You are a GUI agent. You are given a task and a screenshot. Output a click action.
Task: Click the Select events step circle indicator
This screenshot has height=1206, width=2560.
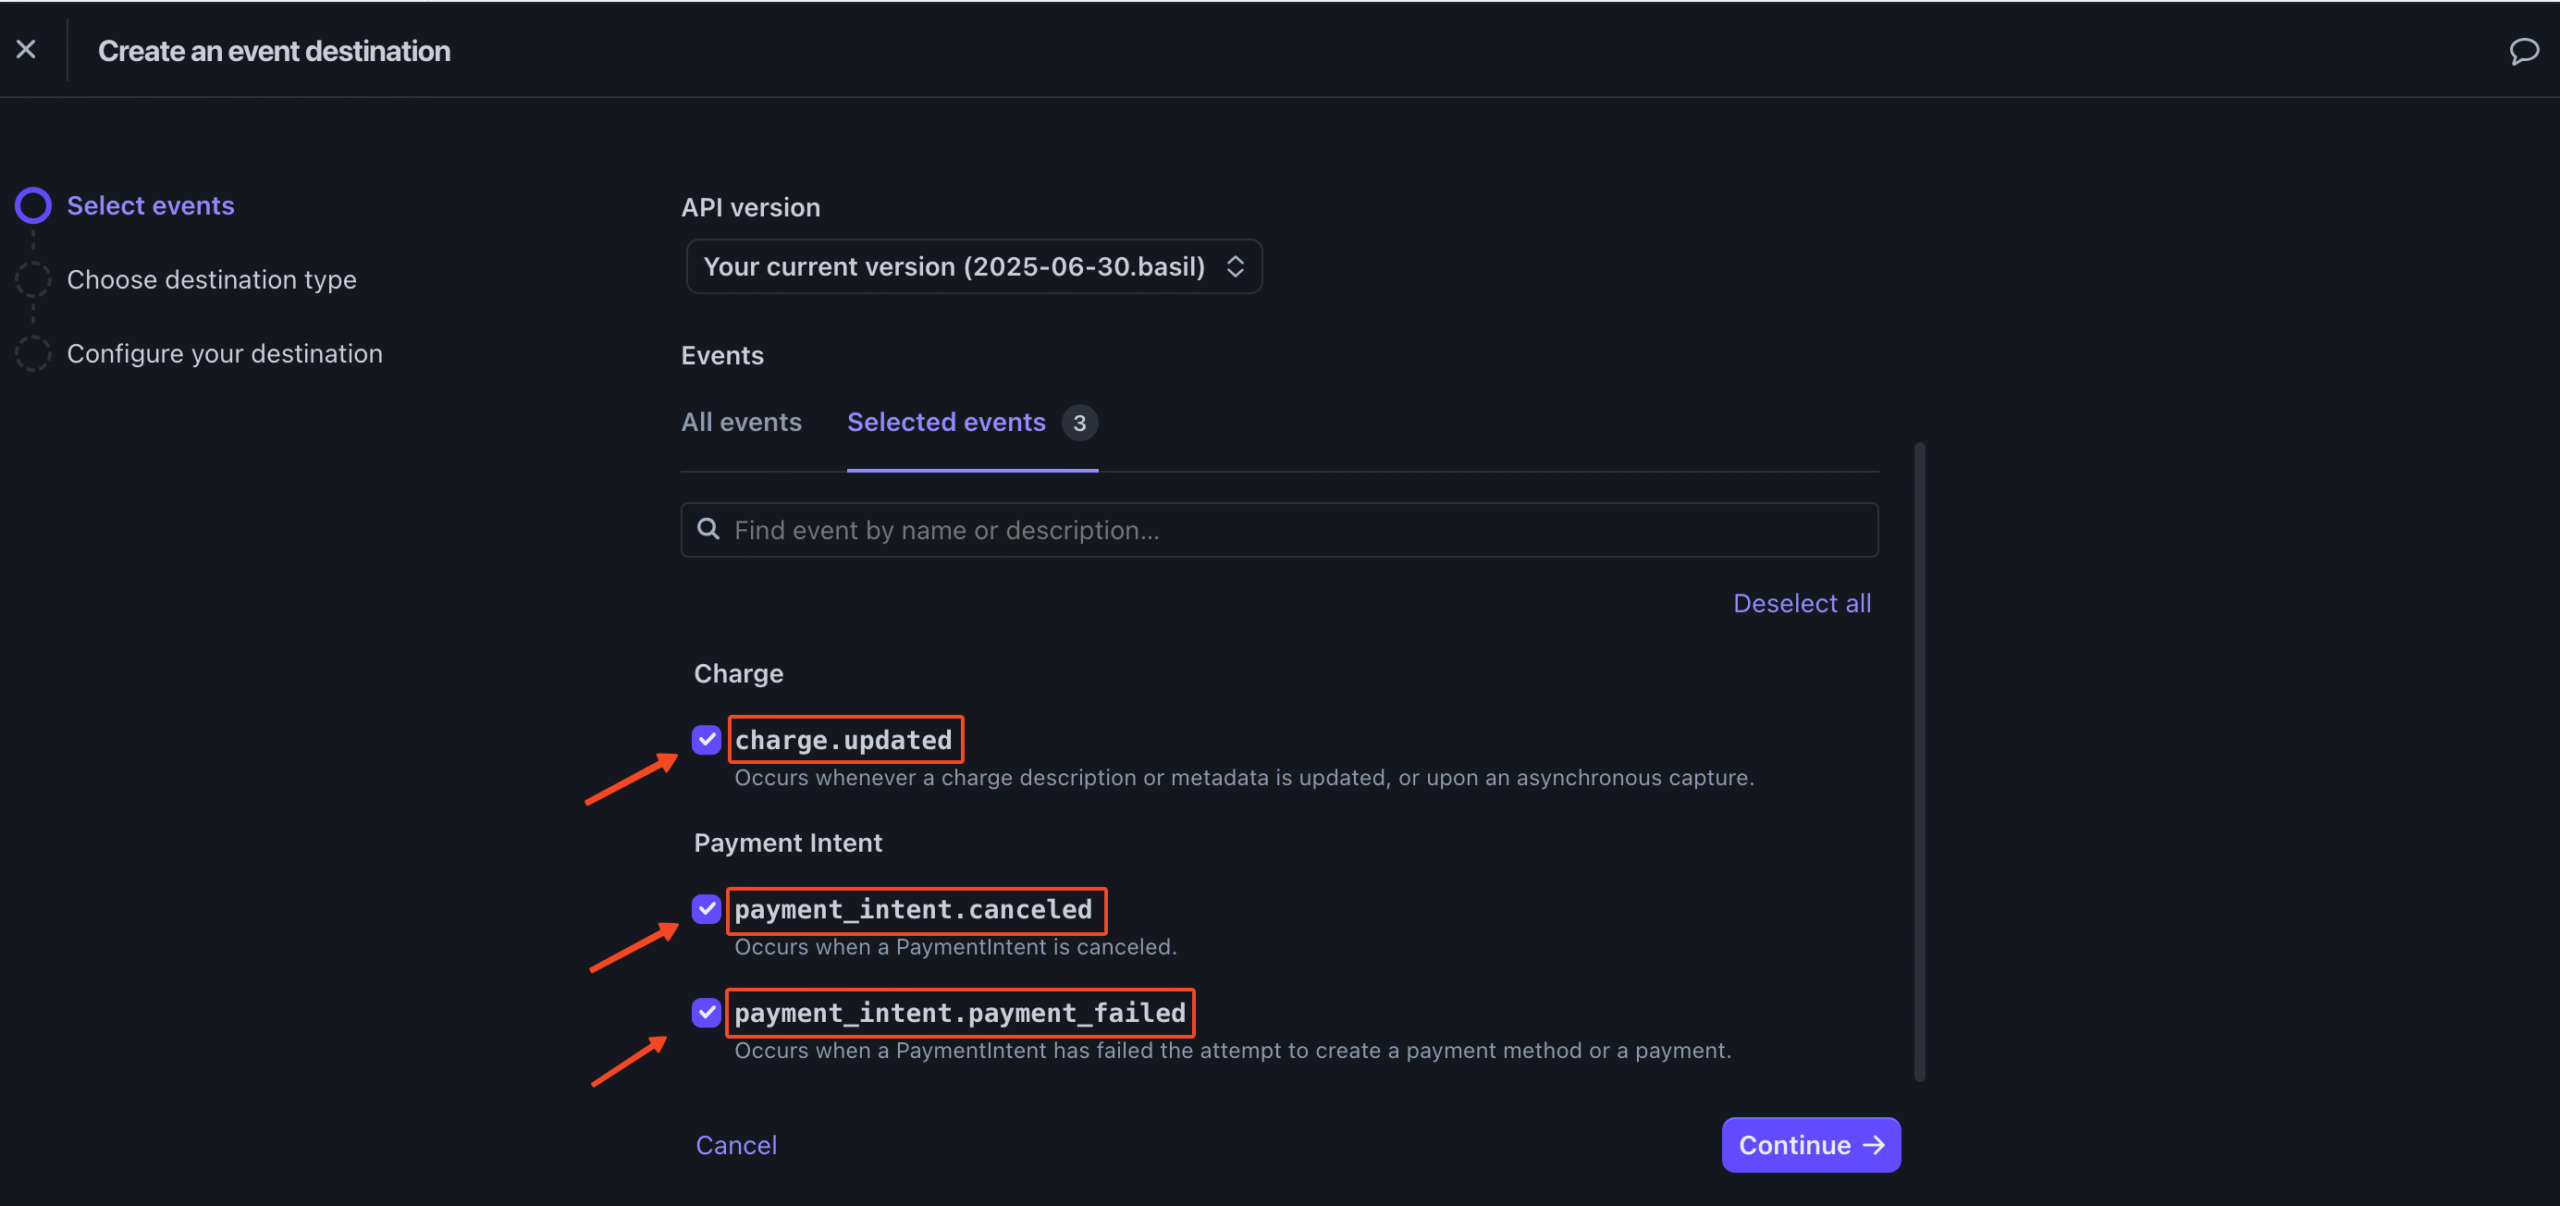[x=33, y=205]
